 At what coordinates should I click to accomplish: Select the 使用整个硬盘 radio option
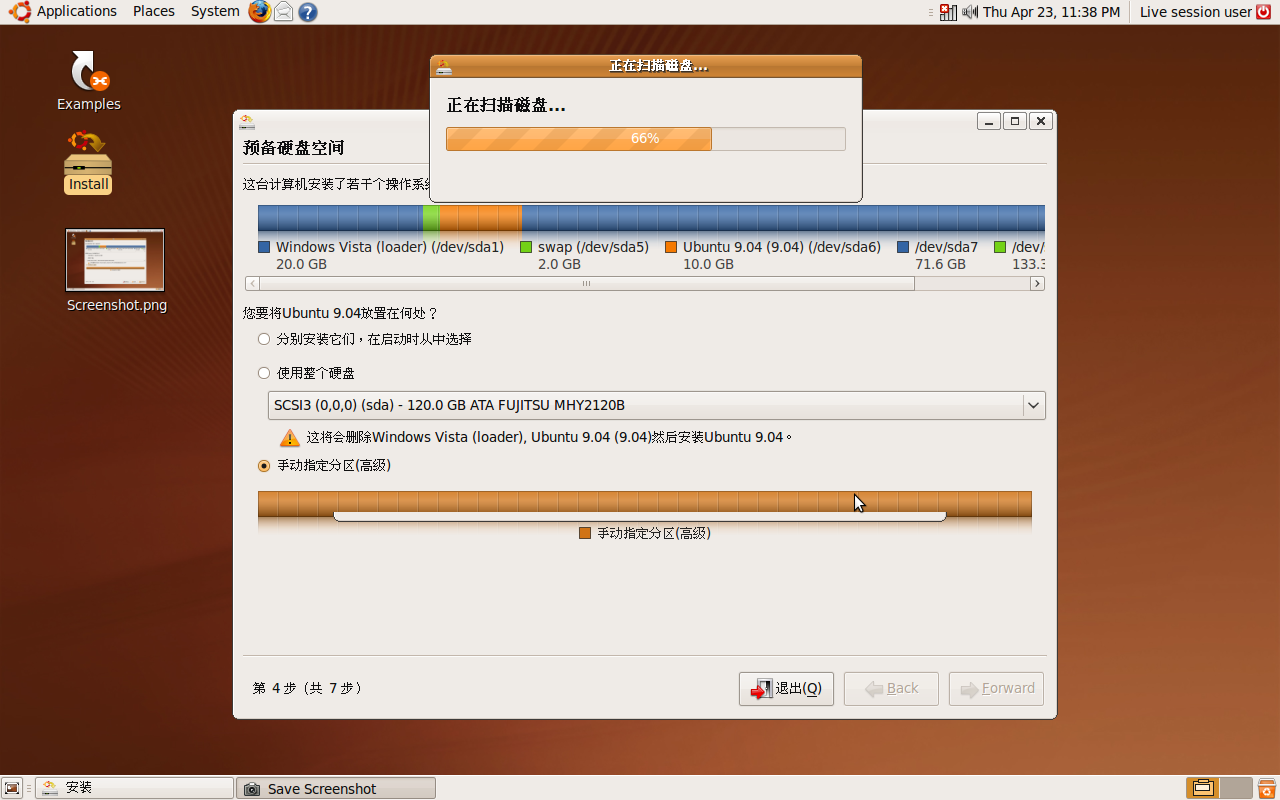tap(264, 373)
